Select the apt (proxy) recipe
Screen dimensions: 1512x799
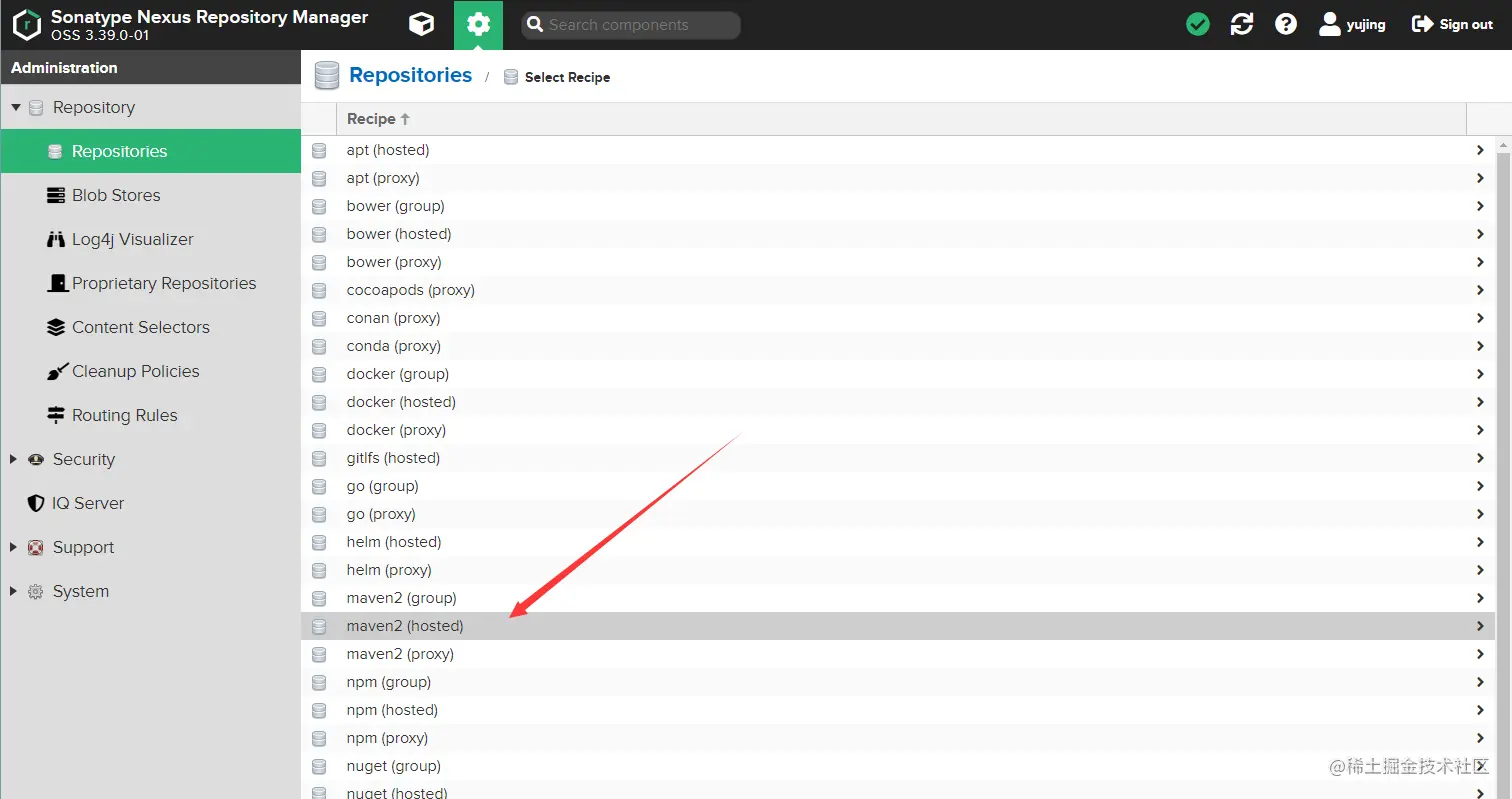(898, 178)
